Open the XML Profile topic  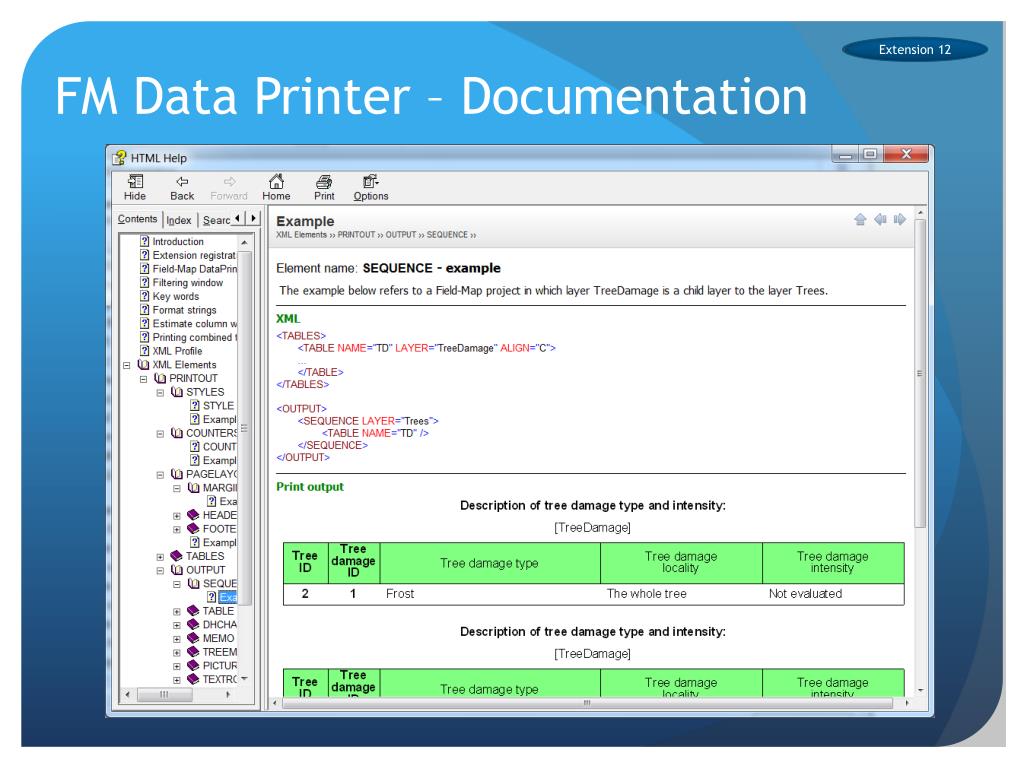click(177, 351)
